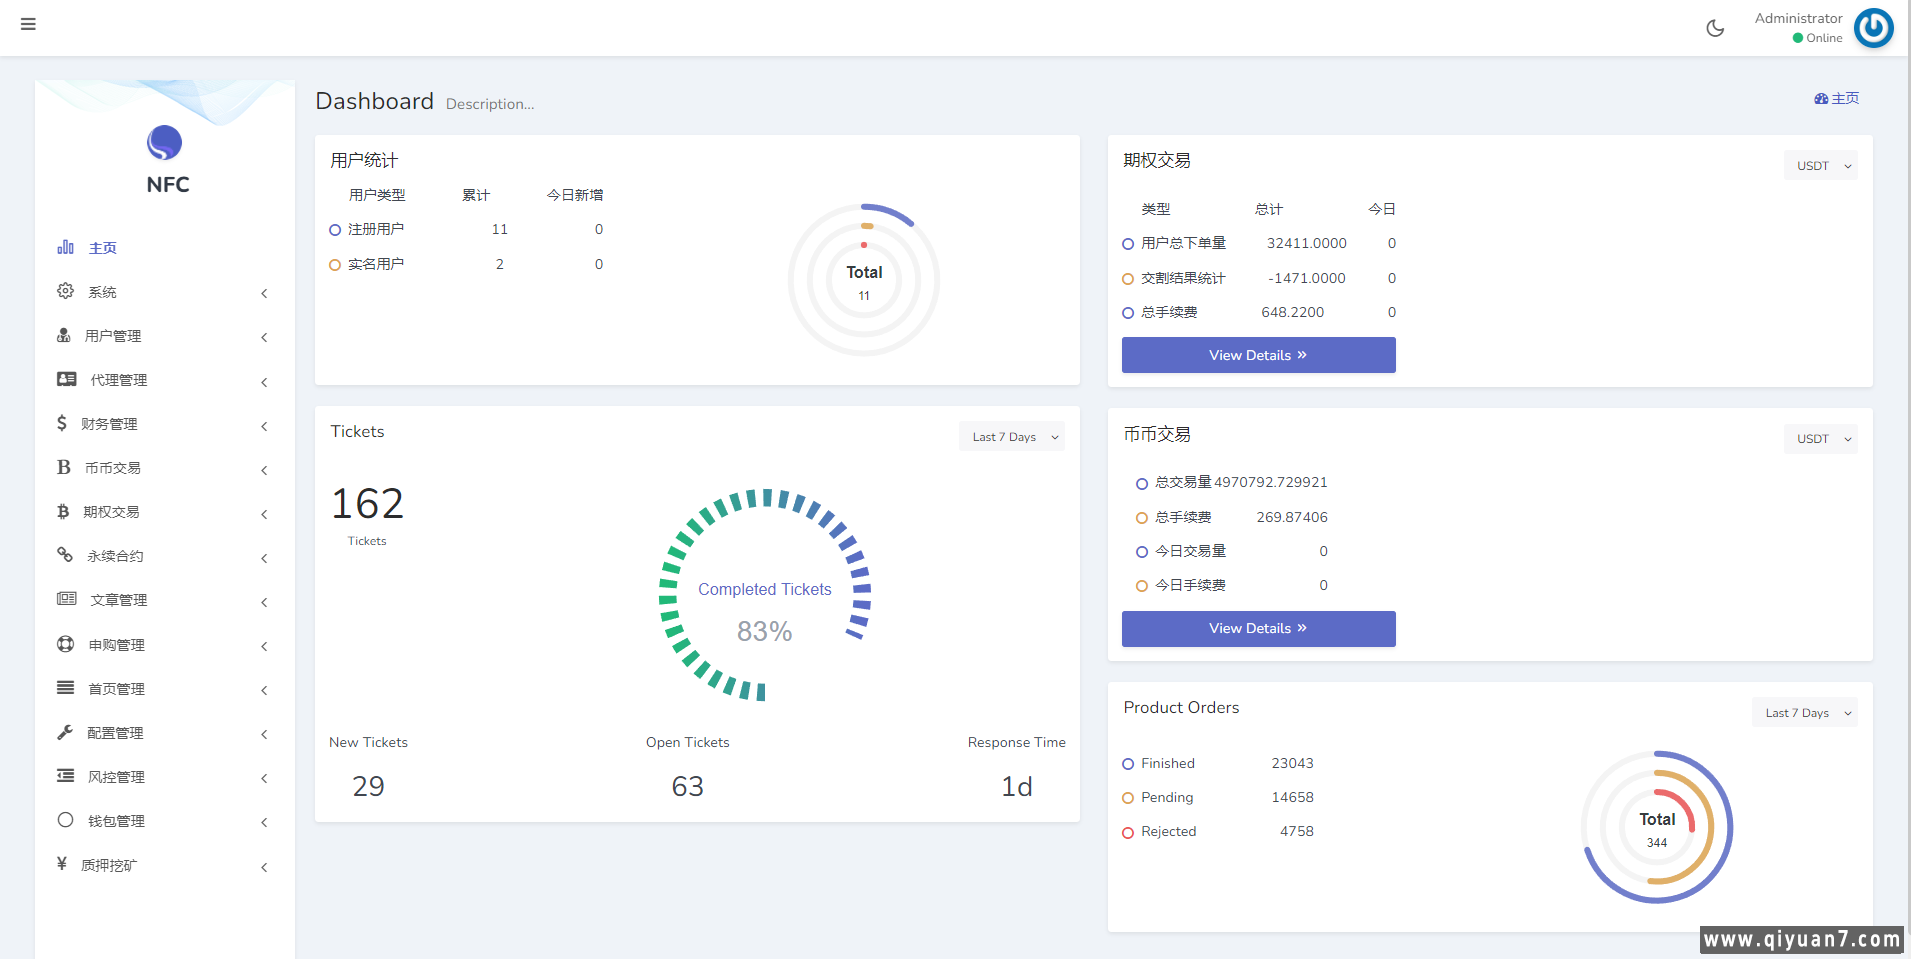Toggle the 注册用户 legend marker

tap(335, 230)
